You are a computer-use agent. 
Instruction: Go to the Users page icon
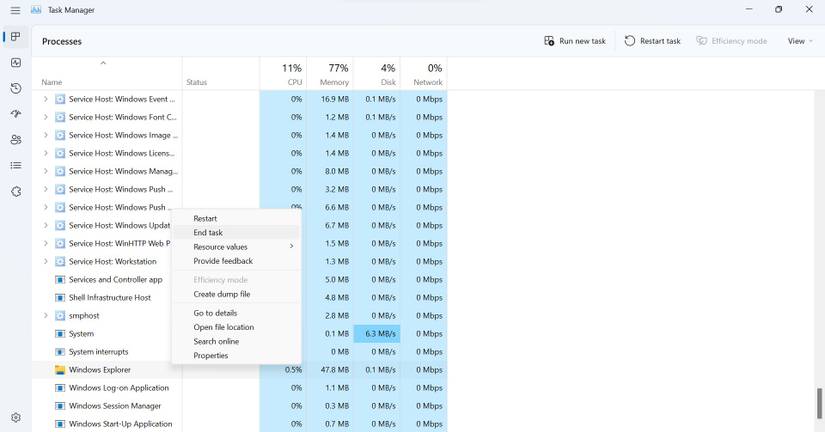15,140
